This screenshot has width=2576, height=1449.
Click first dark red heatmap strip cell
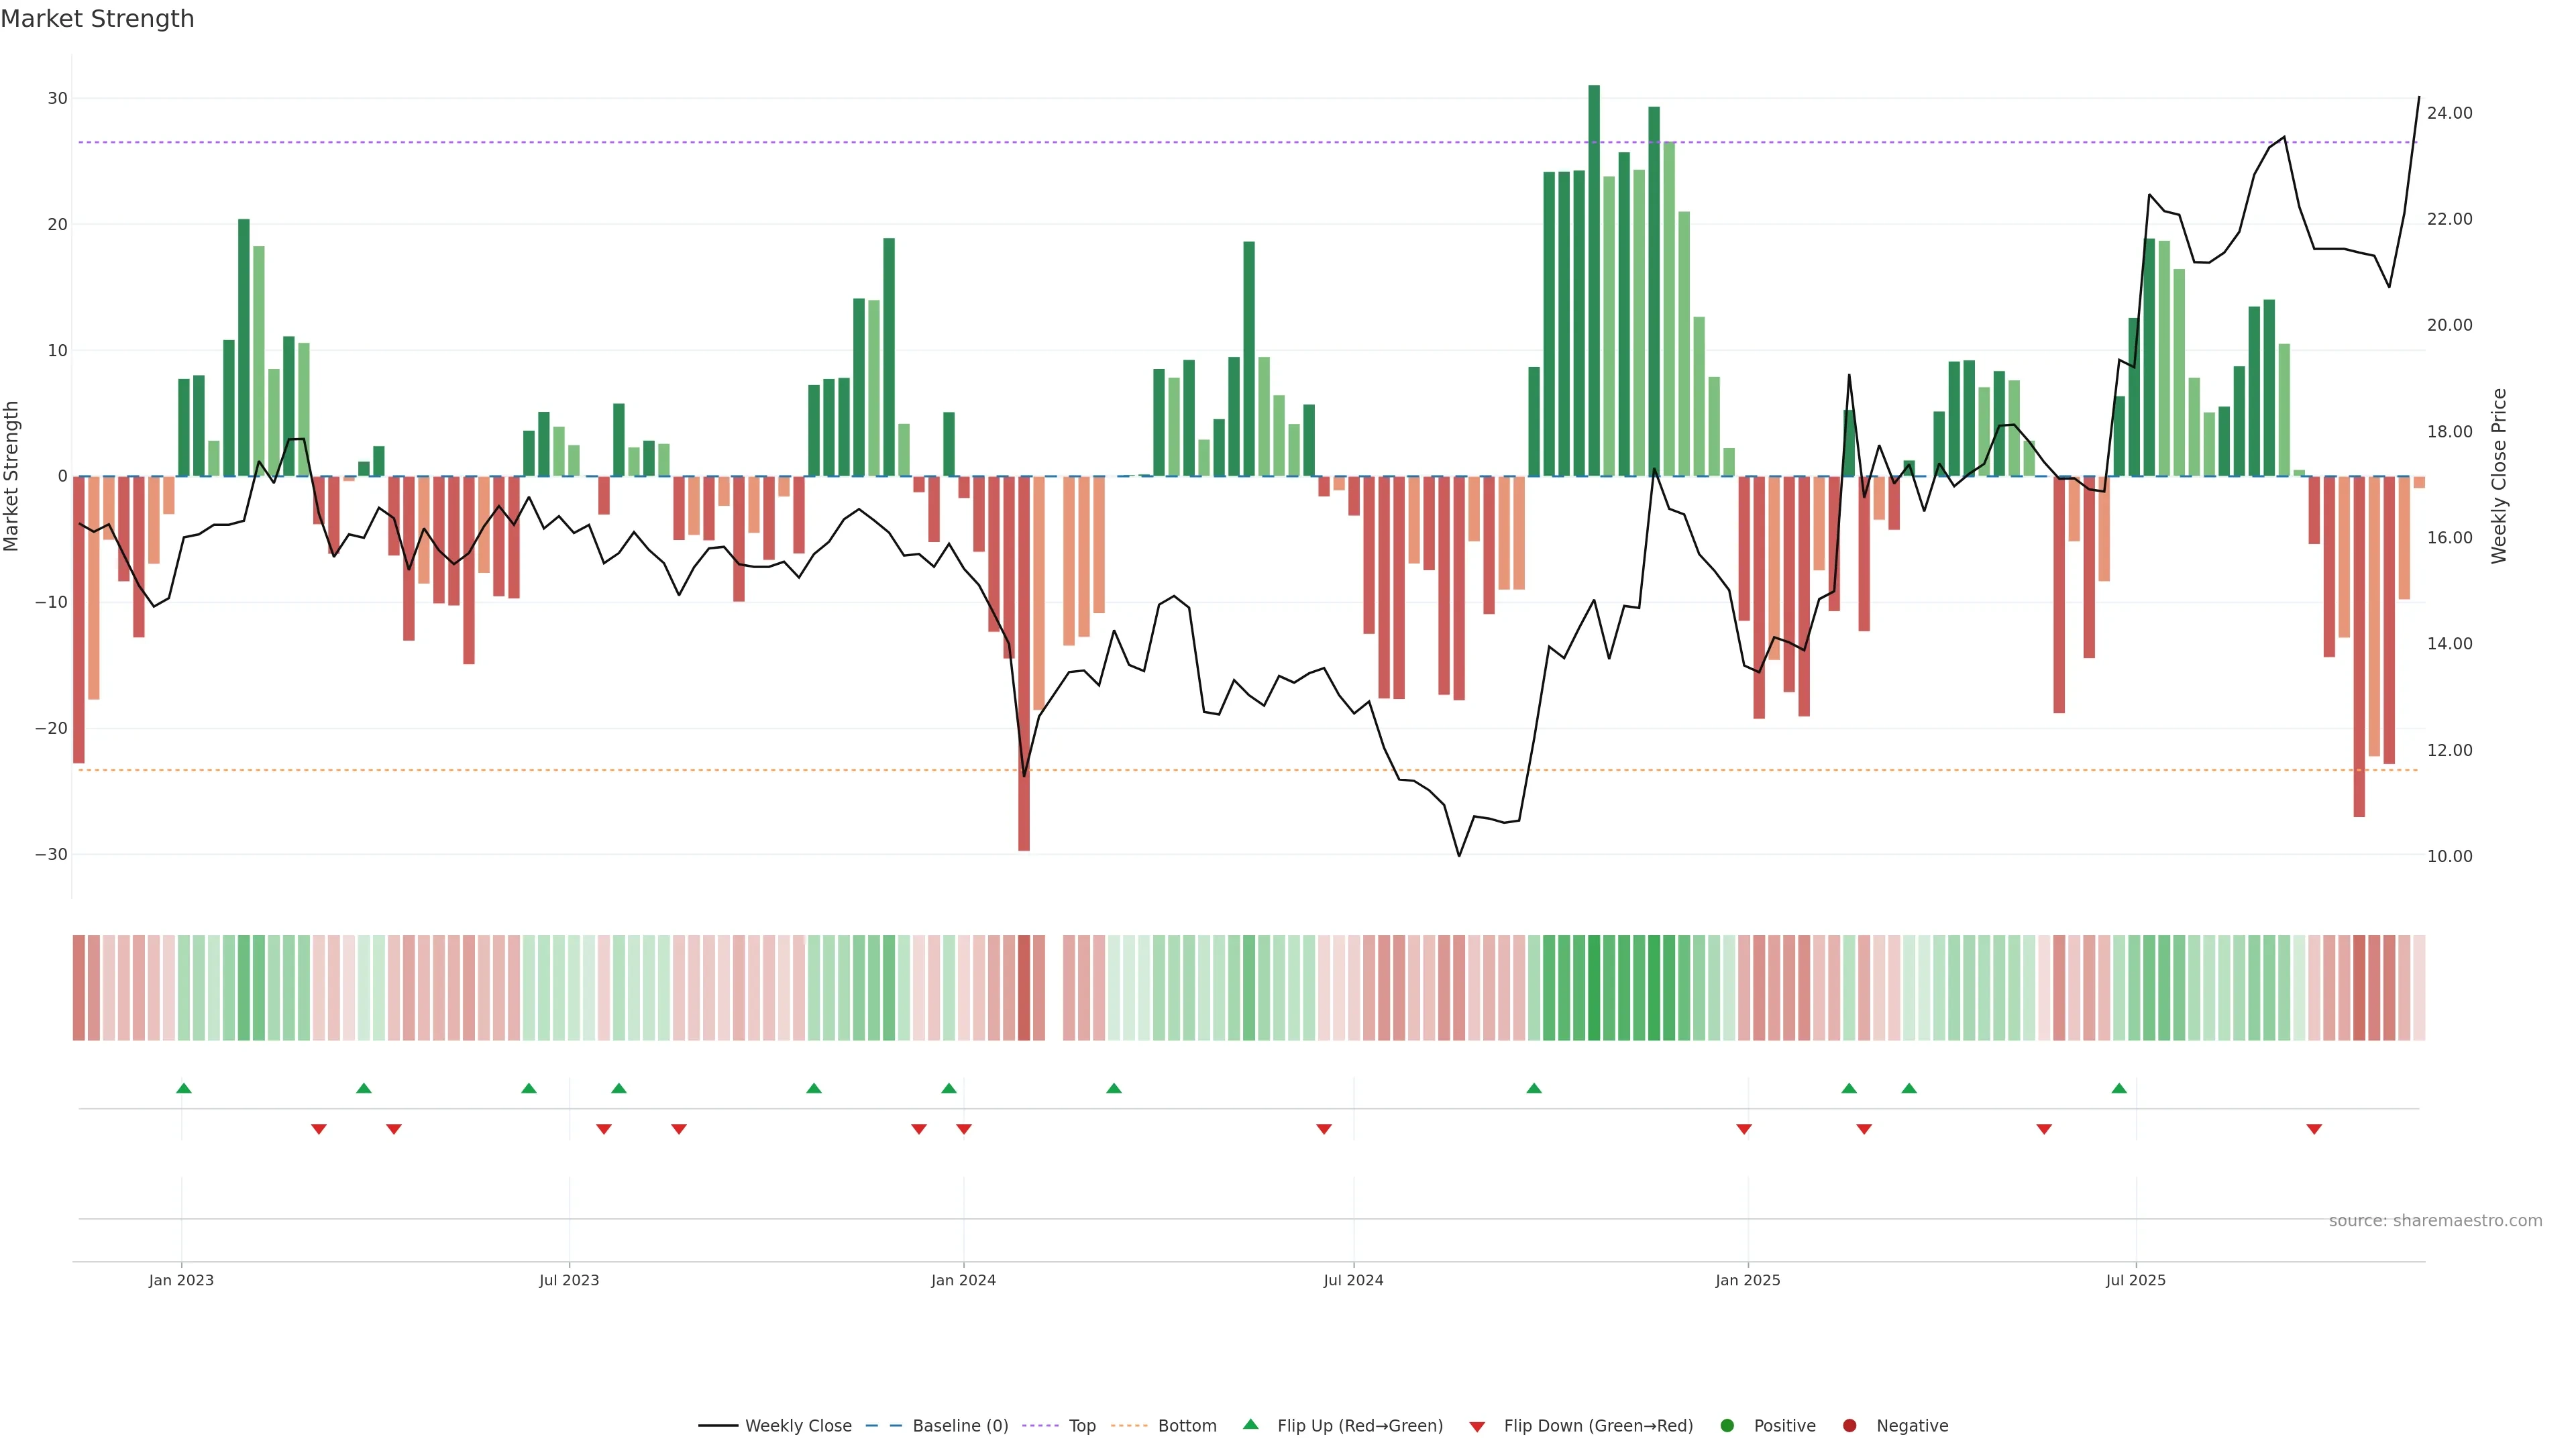79,988
